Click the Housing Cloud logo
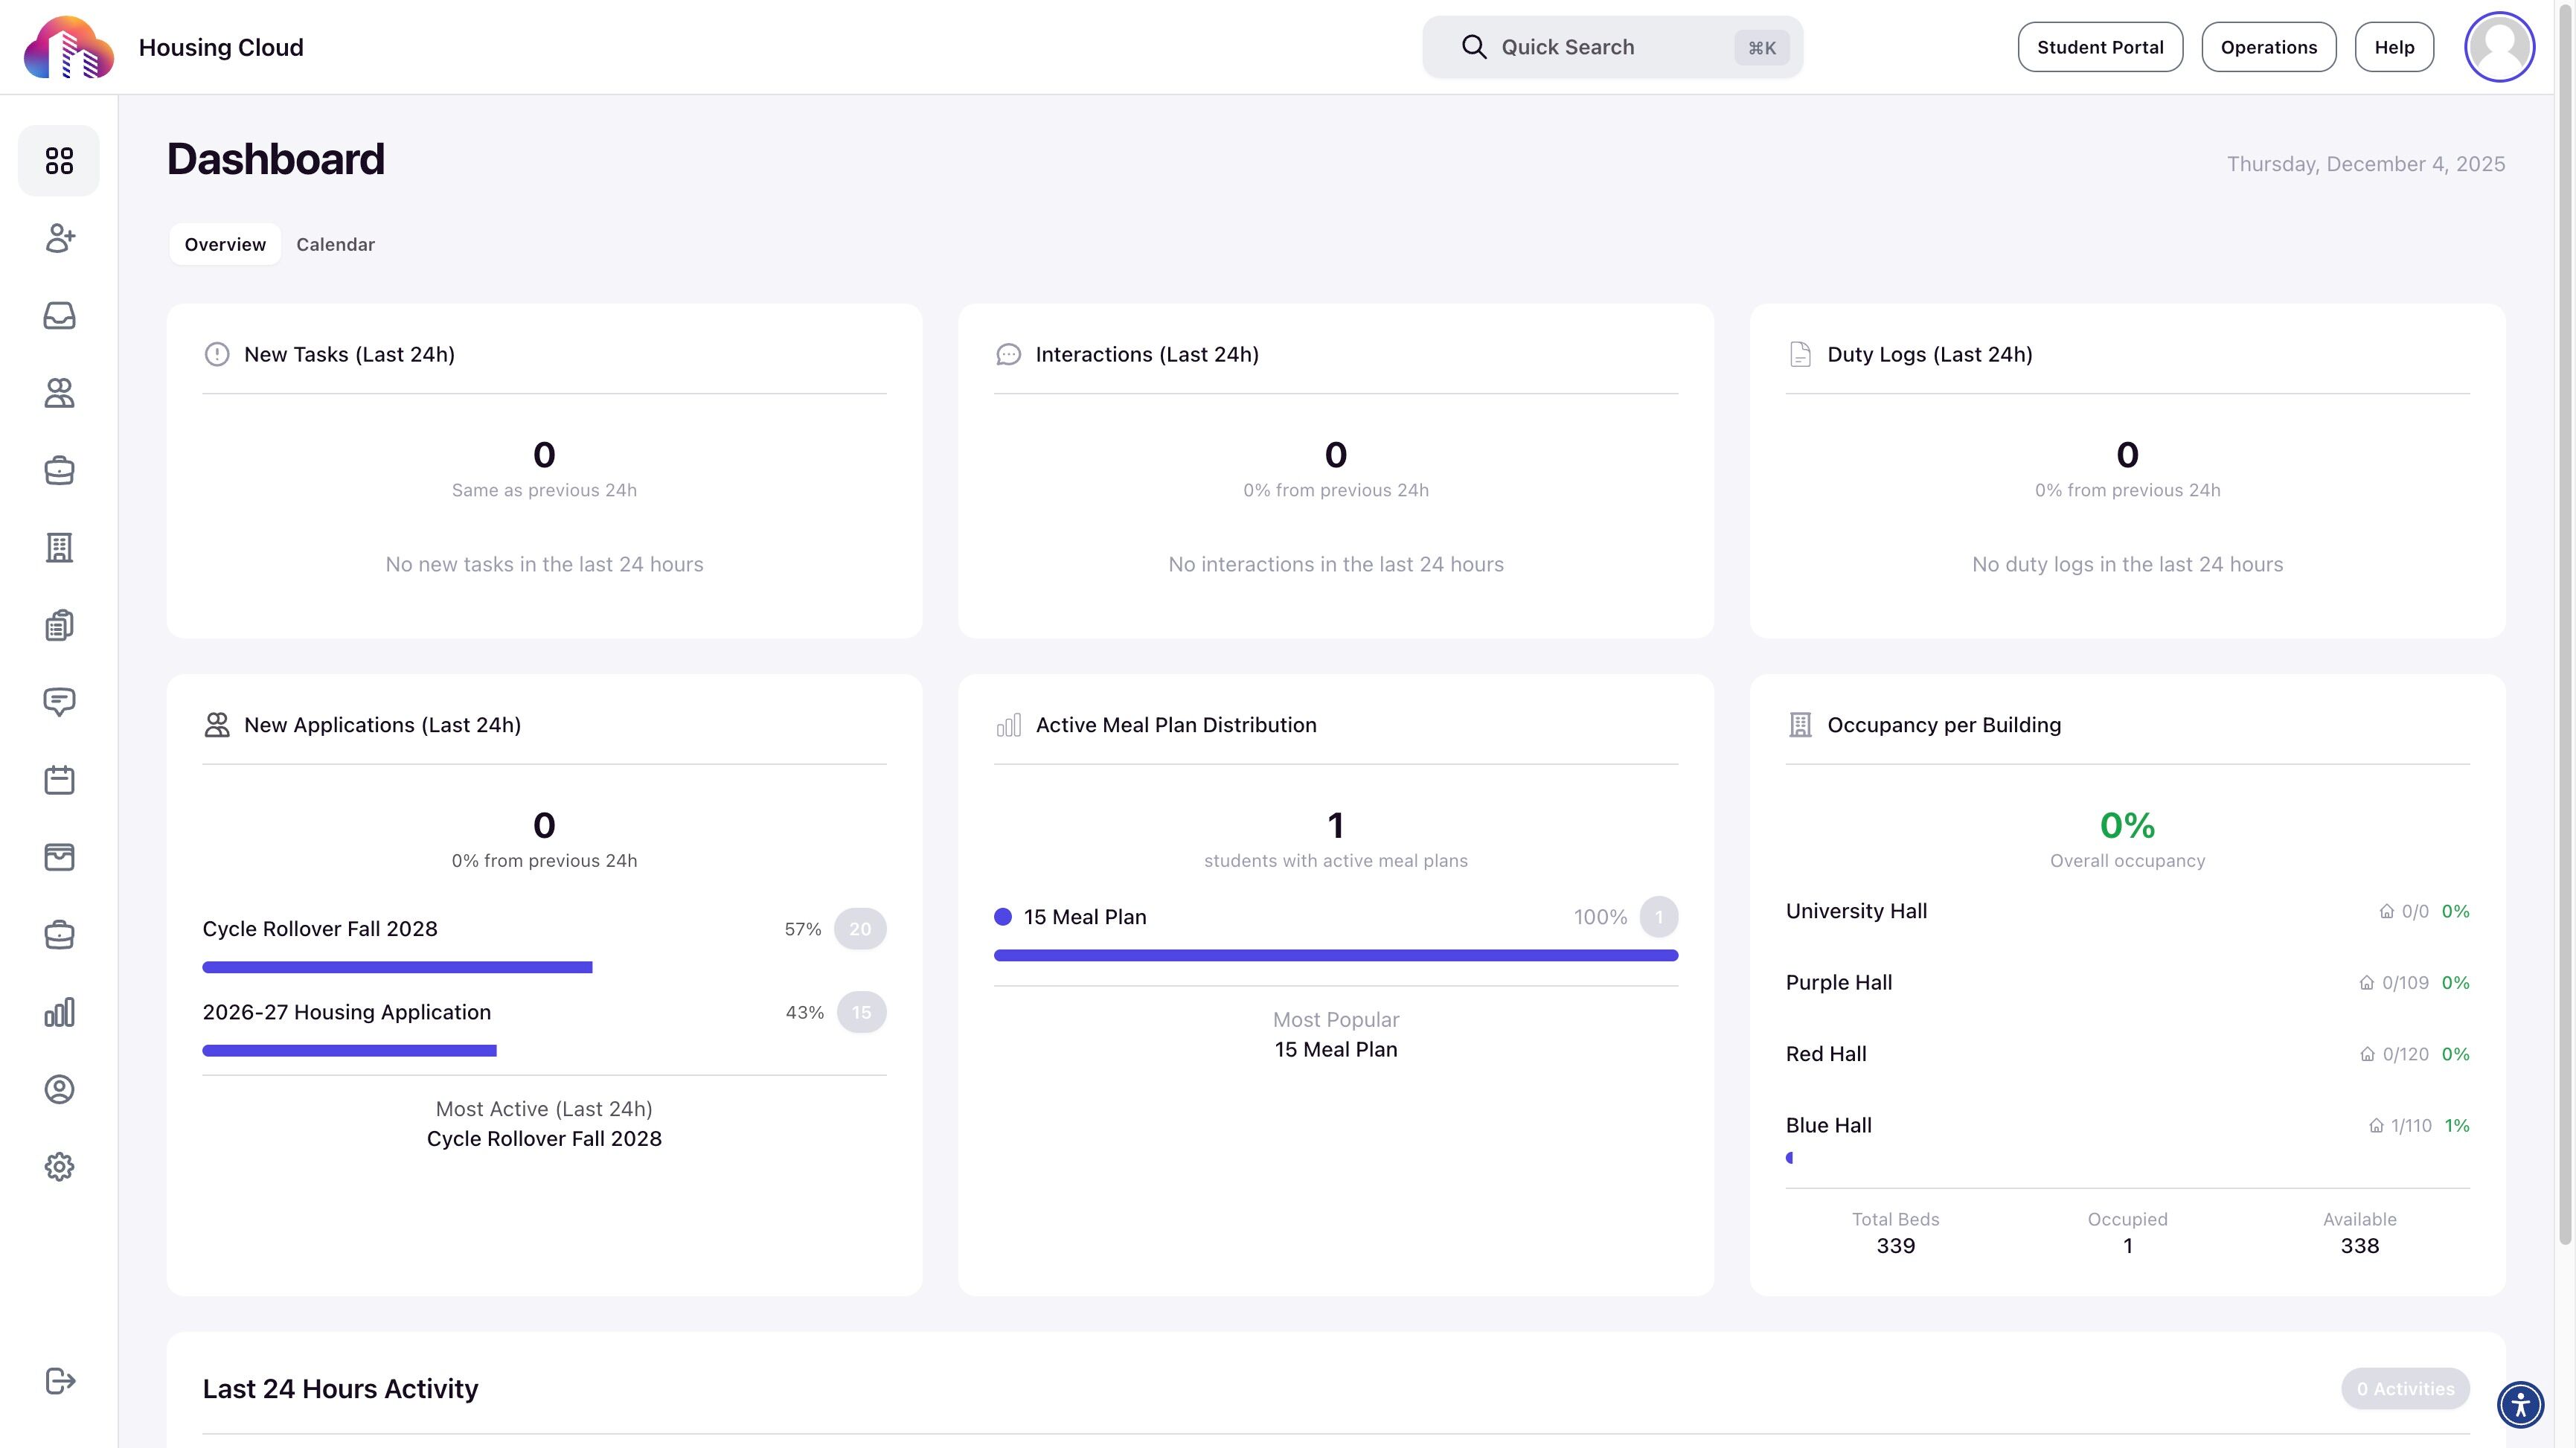 click(68, 47)
